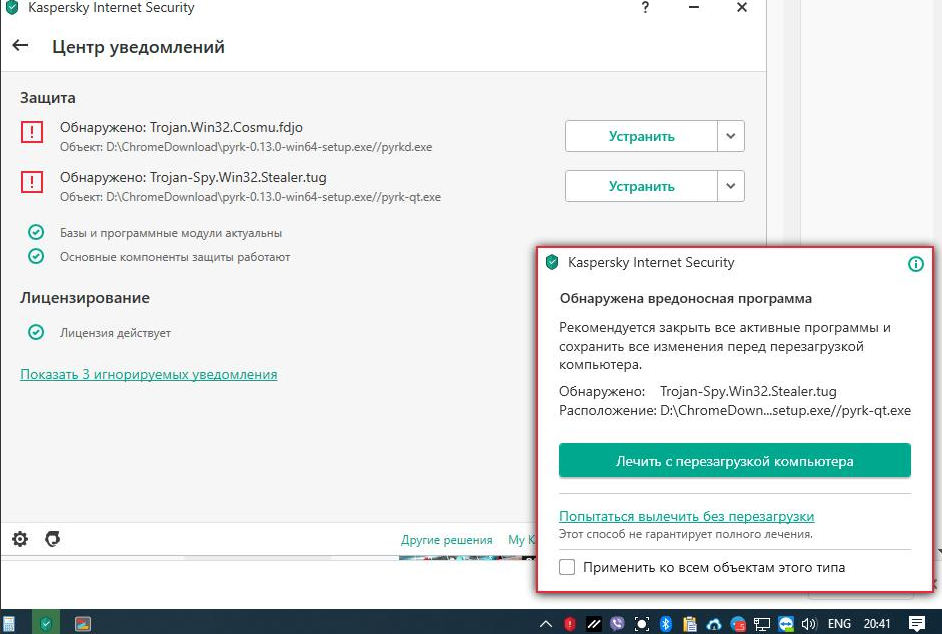
Task: Click the blue-and-red round tray icon
Action: [738, 624]
